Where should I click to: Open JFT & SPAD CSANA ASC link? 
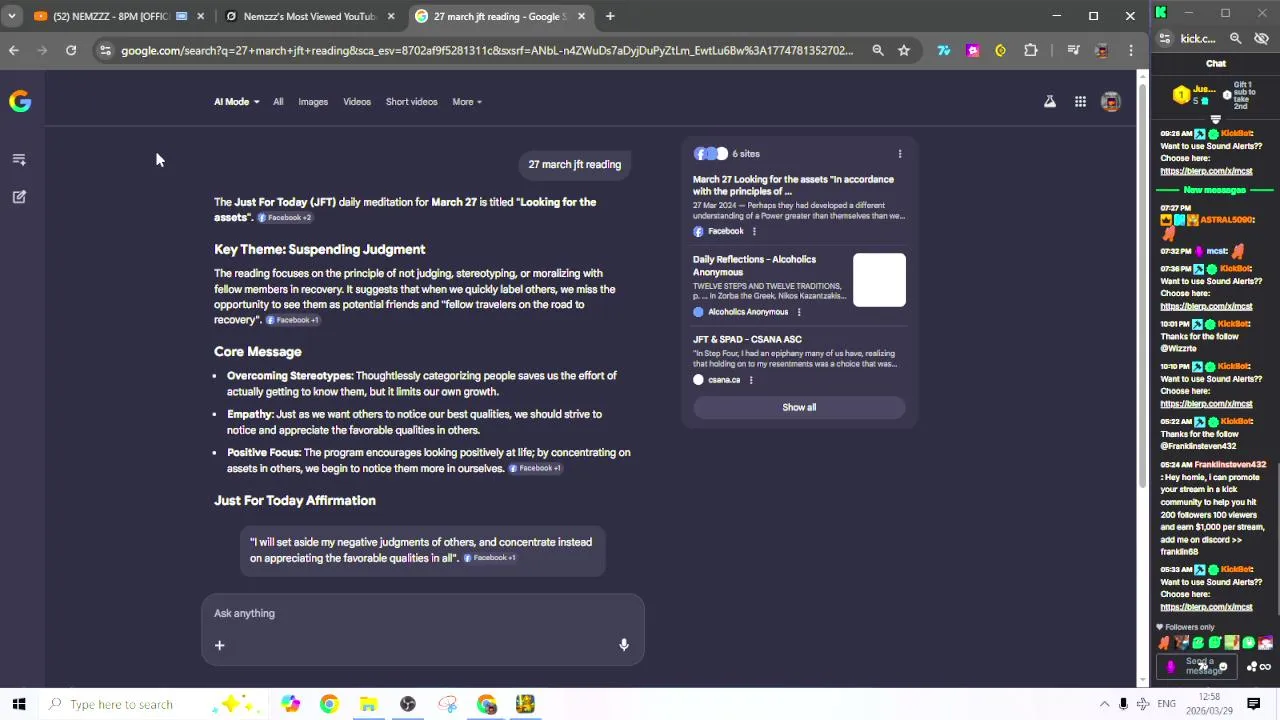coord(747,339)
